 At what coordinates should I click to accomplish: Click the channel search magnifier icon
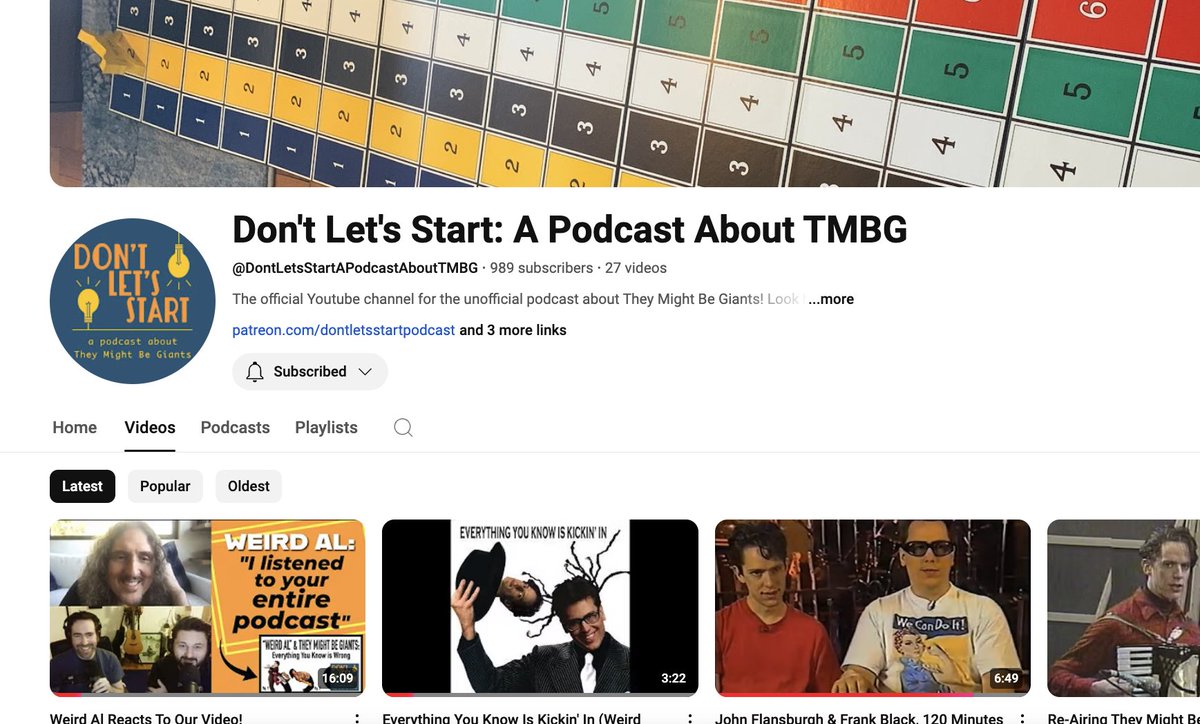click(x=403, y=428)
